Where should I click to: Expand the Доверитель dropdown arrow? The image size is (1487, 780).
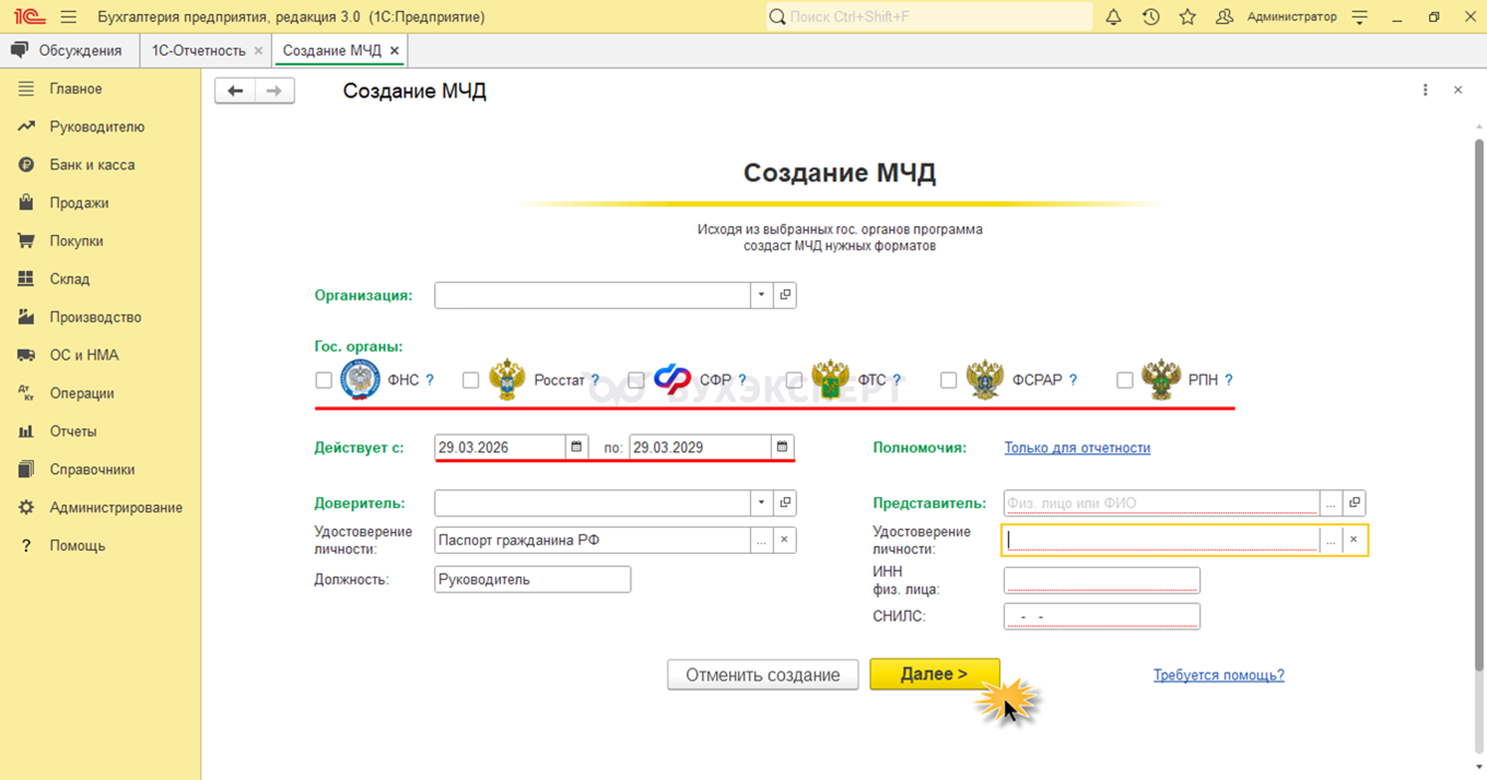tap(761, 503)
